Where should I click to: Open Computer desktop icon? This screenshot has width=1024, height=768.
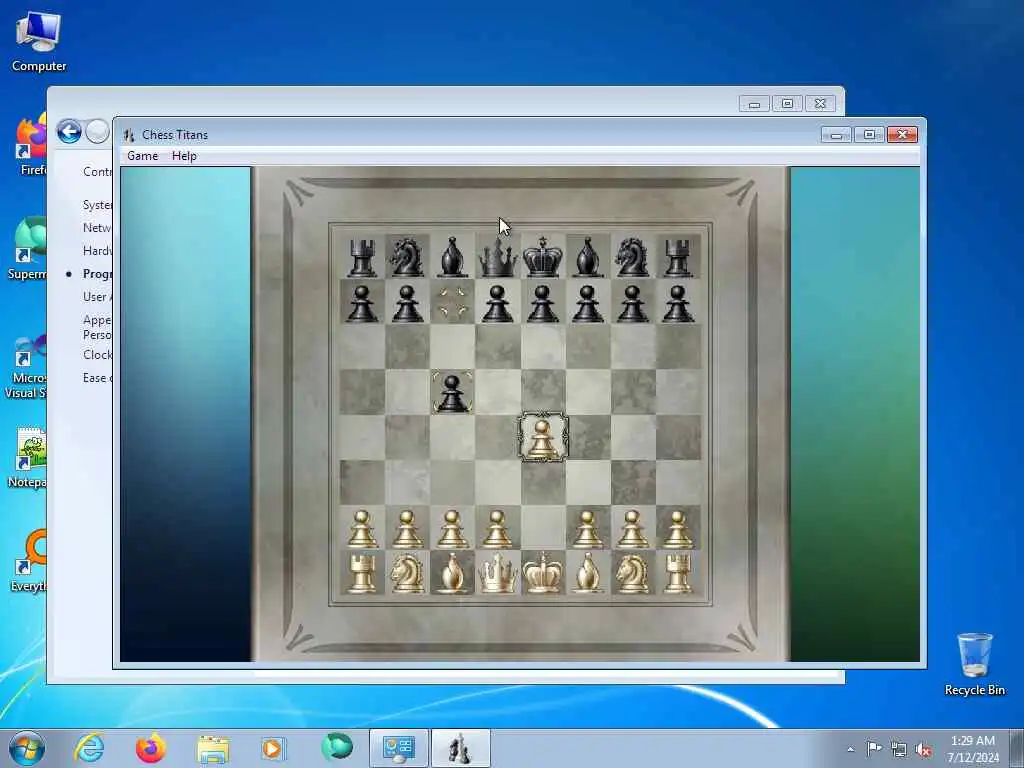click(39, 42)
